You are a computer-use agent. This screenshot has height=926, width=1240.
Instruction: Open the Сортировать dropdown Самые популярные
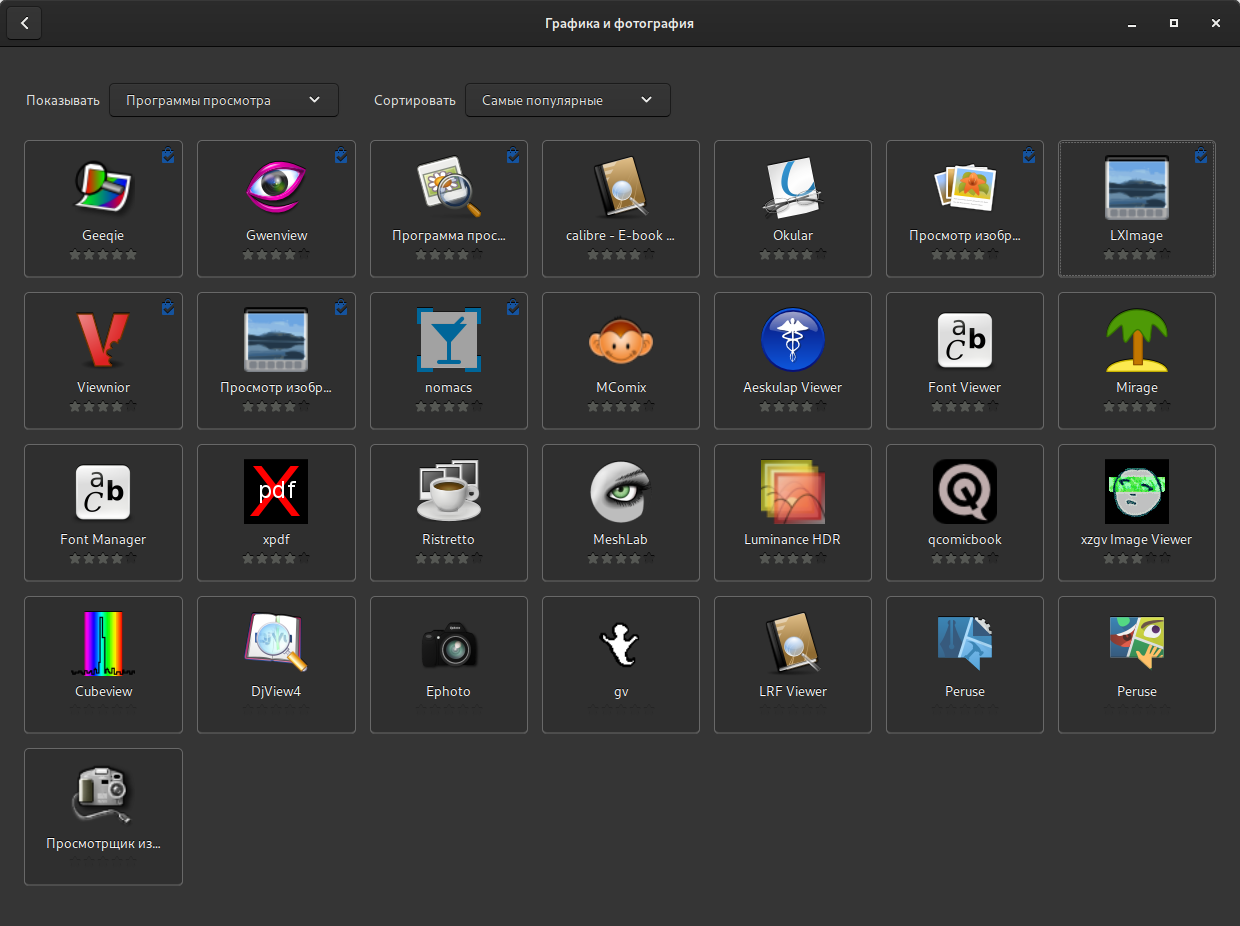coord(567,100)
